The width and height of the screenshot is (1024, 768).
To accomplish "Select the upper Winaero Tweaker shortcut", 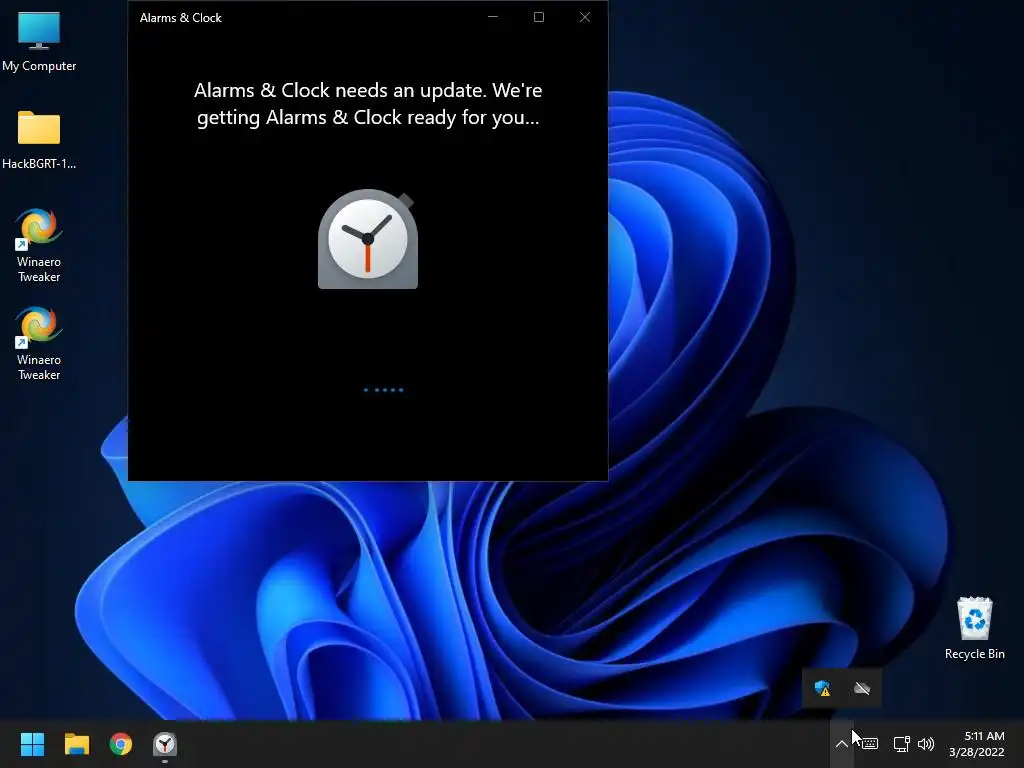I will tap(39, 245).
